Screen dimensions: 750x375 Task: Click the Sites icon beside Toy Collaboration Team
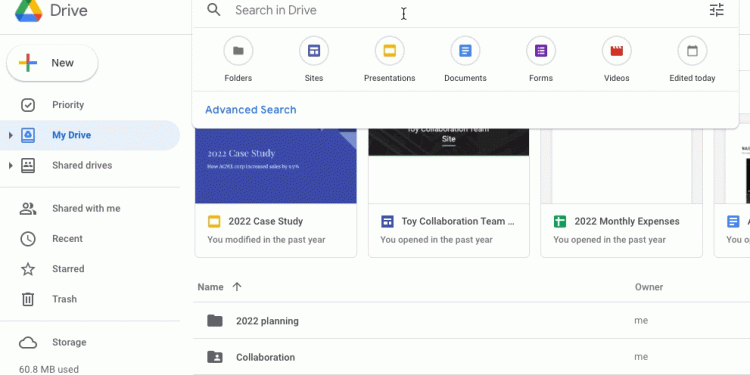[387, 221]
